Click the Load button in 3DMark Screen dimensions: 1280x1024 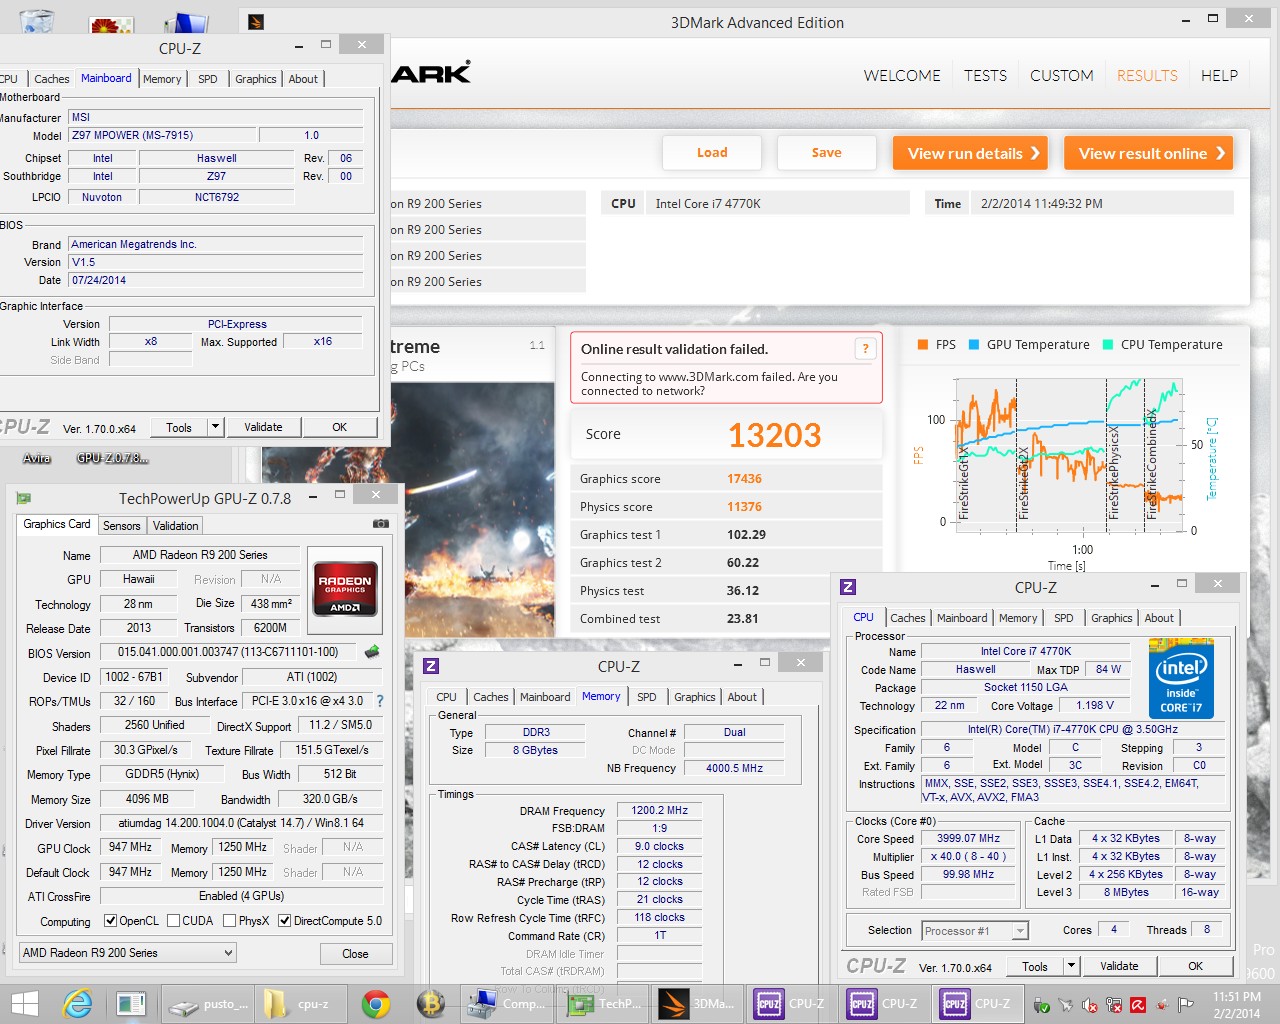click(x=712, y=153)
